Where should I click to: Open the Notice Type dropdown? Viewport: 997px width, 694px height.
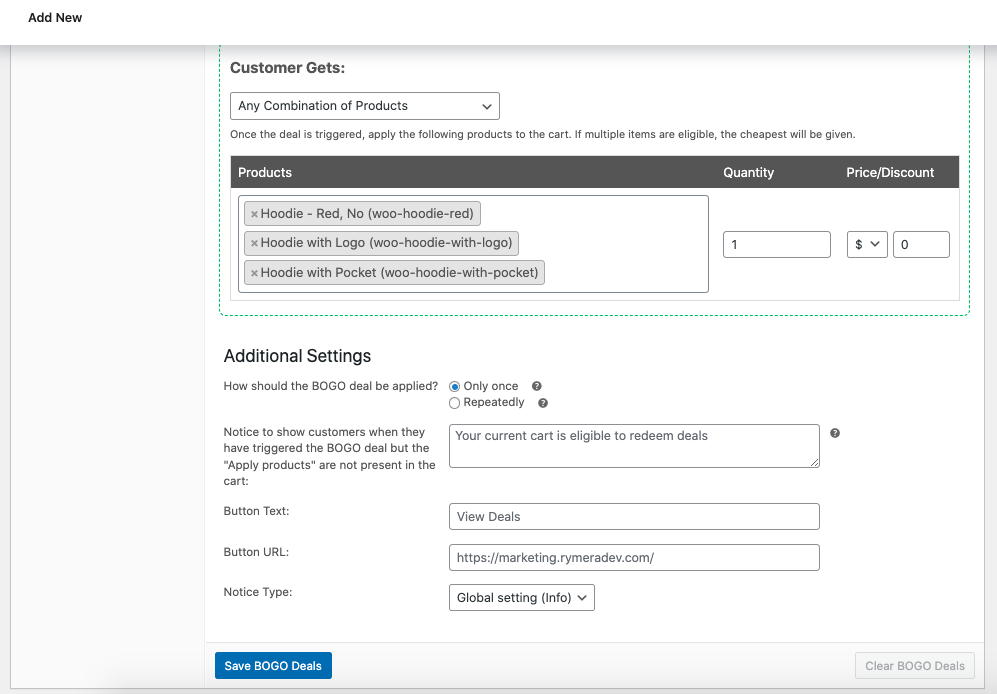pos(522,598)
